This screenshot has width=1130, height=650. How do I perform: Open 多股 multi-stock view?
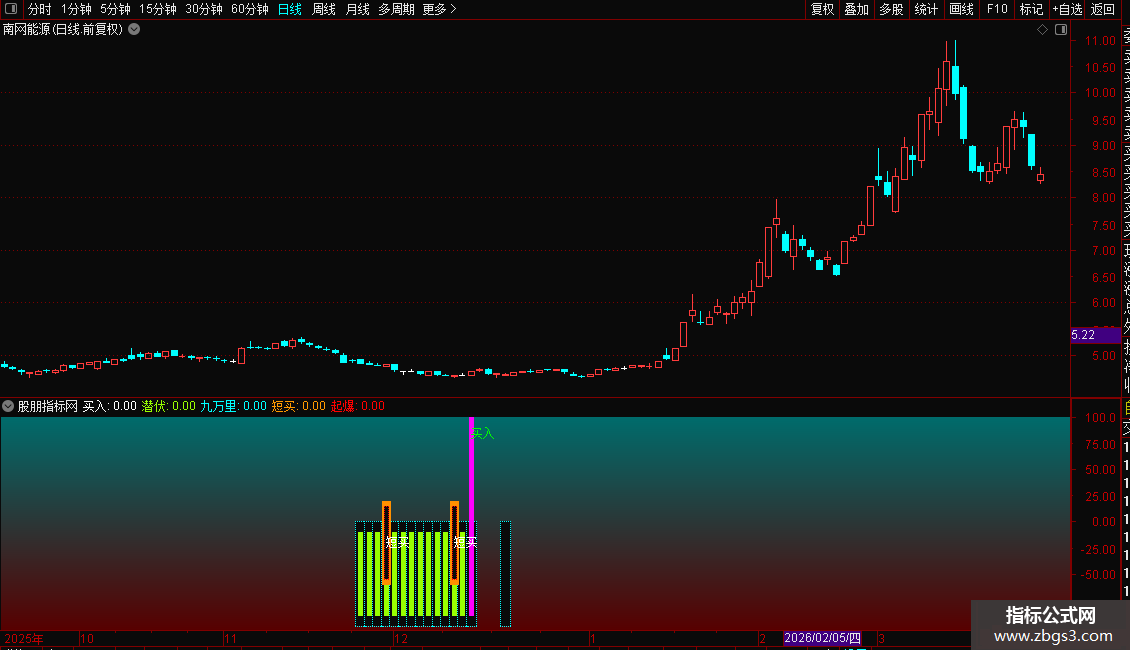891,9
